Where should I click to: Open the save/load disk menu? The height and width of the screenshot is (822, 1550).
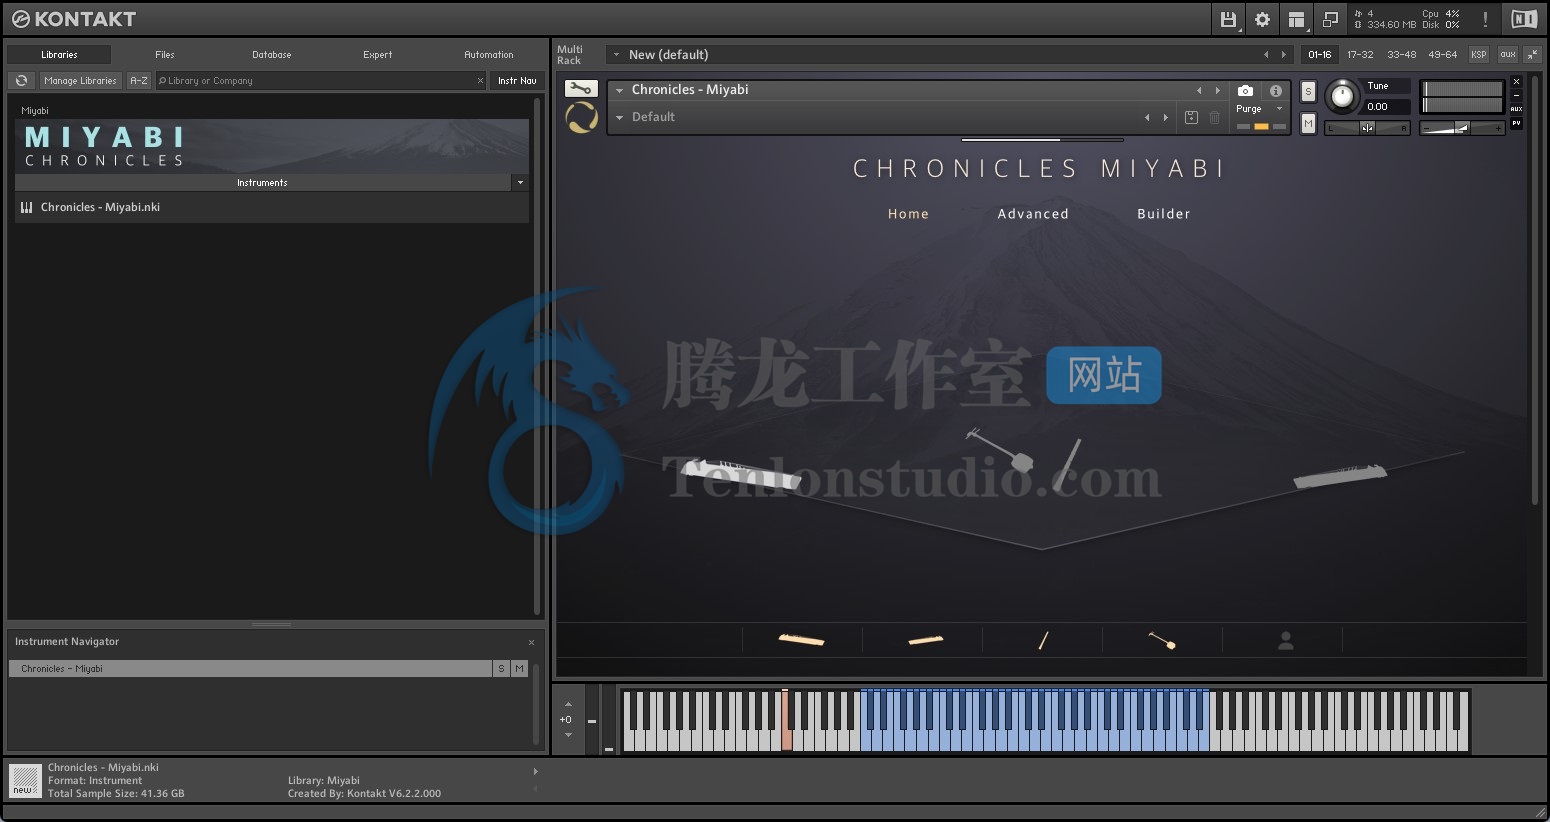(1228, 19)
